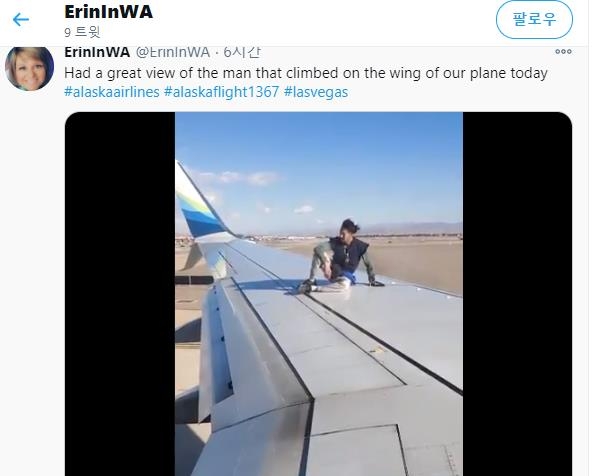Screen dimensions: 612x476
Task: Click the man sitting on the wing in video
Action: [x=339, y=257]
